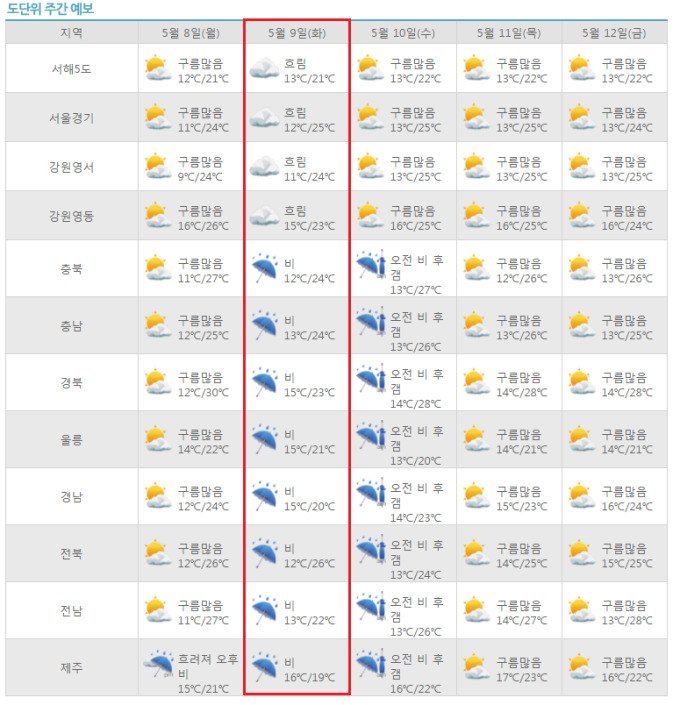
Task: Click the 9℃/24℃ temperature for 강원영서
Action: (x=200, y=177)
